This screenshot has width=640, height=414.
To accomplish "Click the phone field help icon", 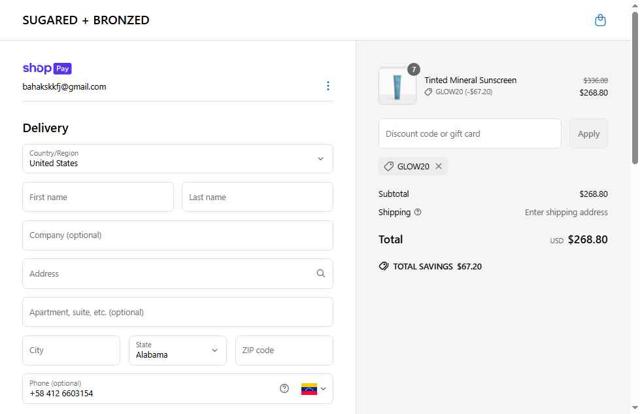I will pos(284,389).
